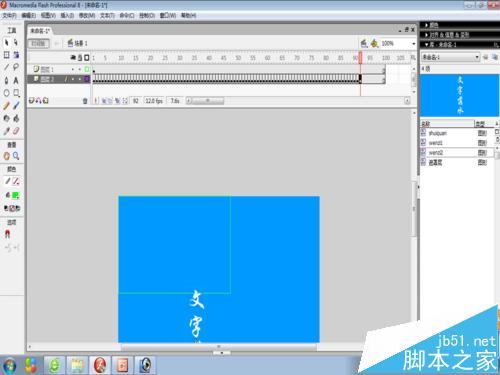This screenshot has width=500, height=375.
Task: Open the second menu in the menu bar
Action: coord(29,15)
